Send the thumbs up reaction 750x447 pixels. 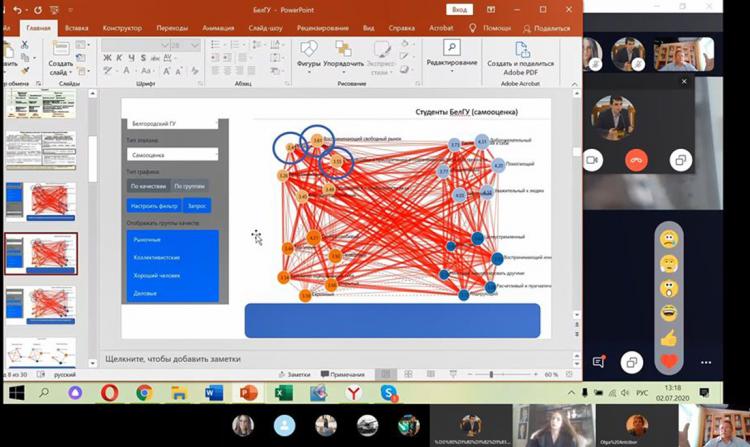point(669,337)
